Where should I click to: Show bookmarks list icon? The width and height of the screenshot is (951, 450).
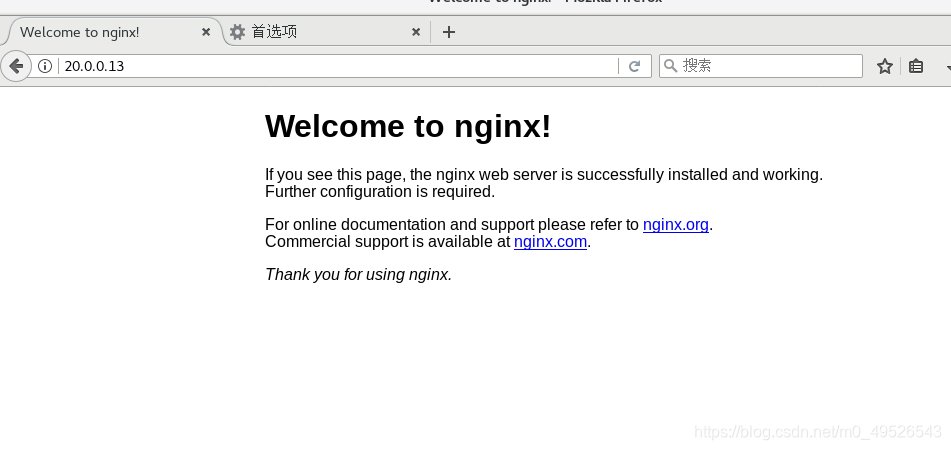(x=916, y=66)
